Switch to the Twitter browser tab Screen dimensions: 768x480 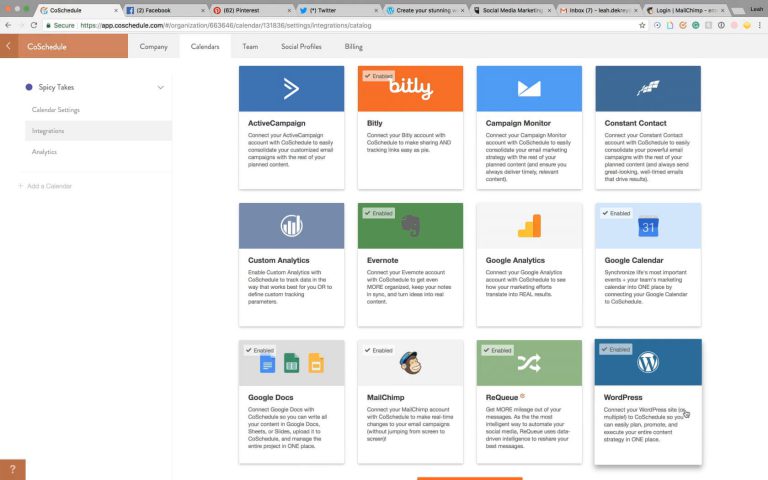[x=338, y=10]
